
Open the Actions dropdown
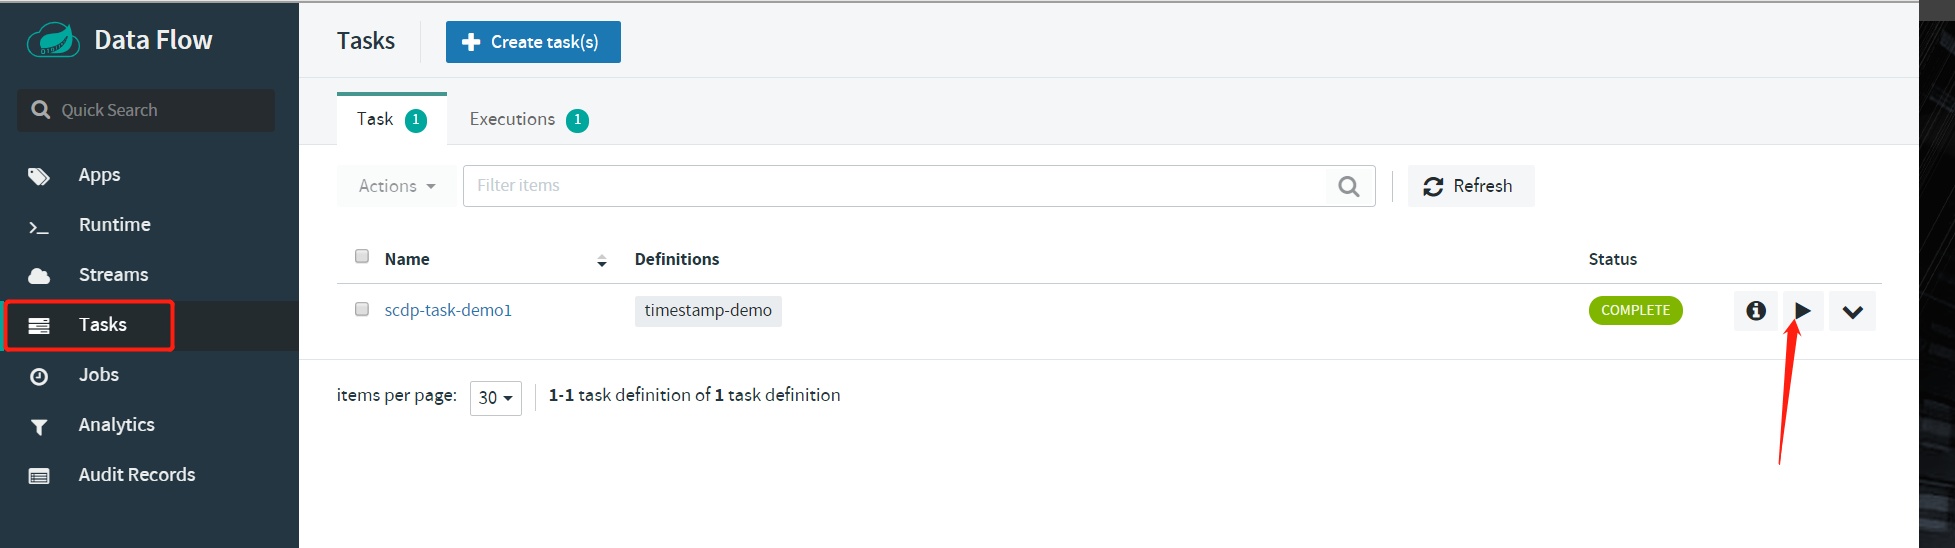(396, 186)
